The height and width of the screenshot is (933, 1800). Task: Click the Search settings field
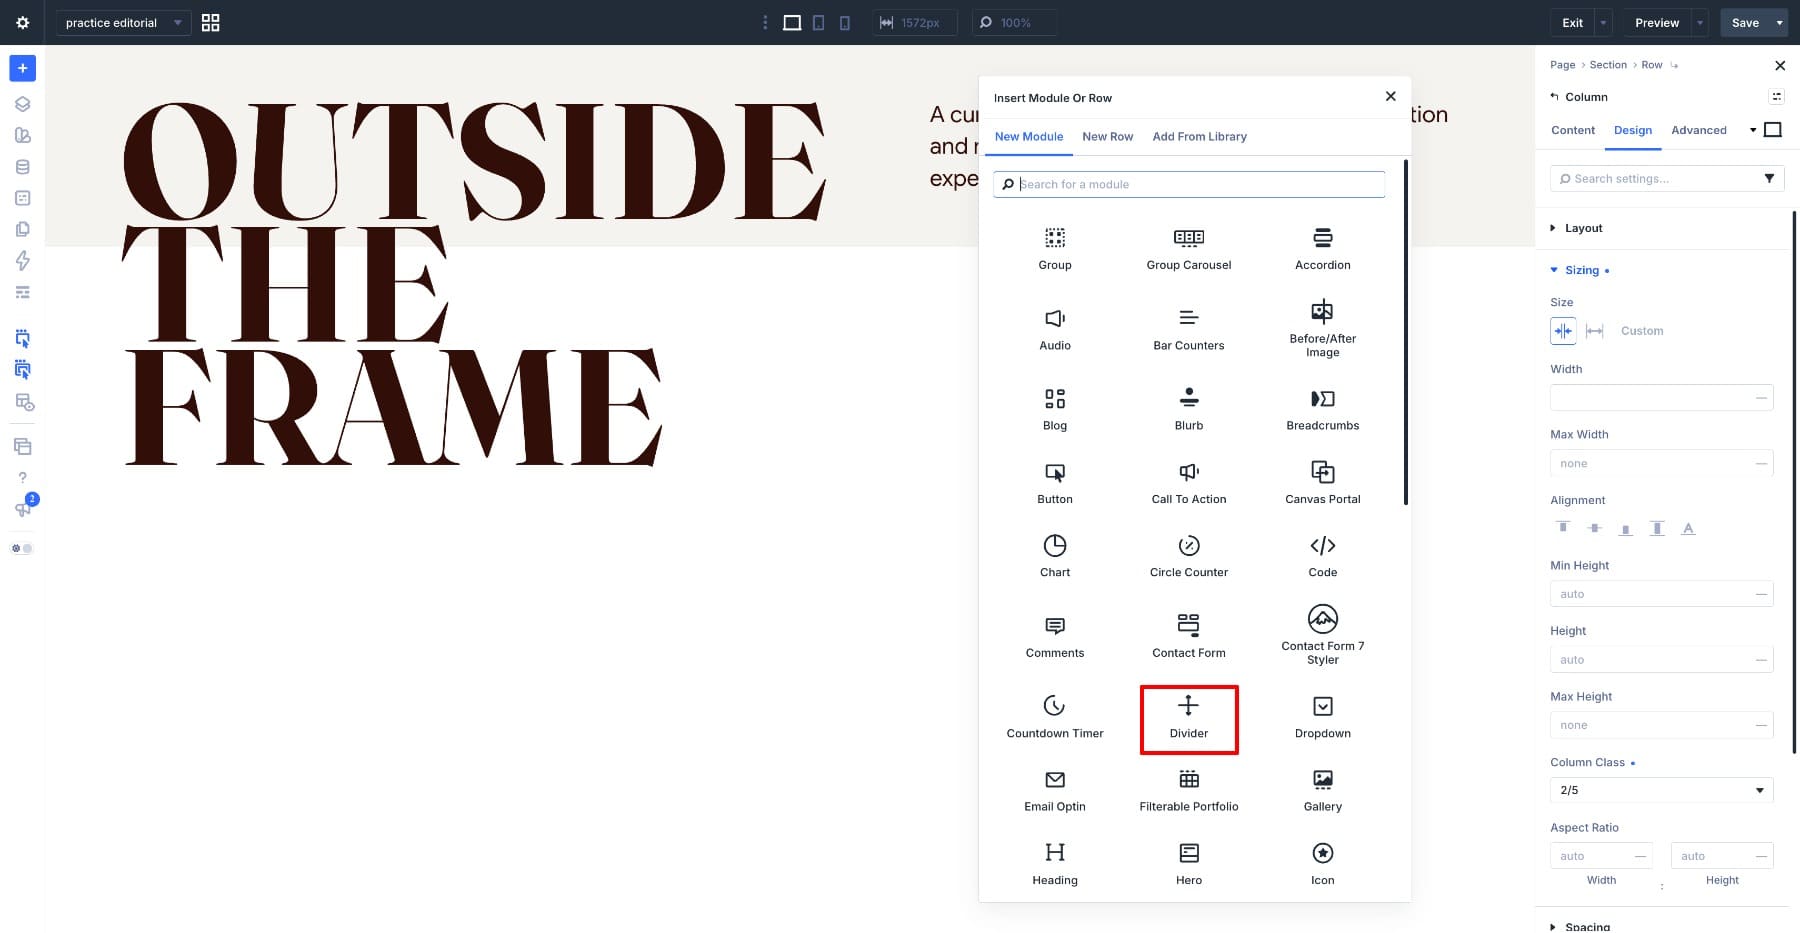coord(1654,178)
